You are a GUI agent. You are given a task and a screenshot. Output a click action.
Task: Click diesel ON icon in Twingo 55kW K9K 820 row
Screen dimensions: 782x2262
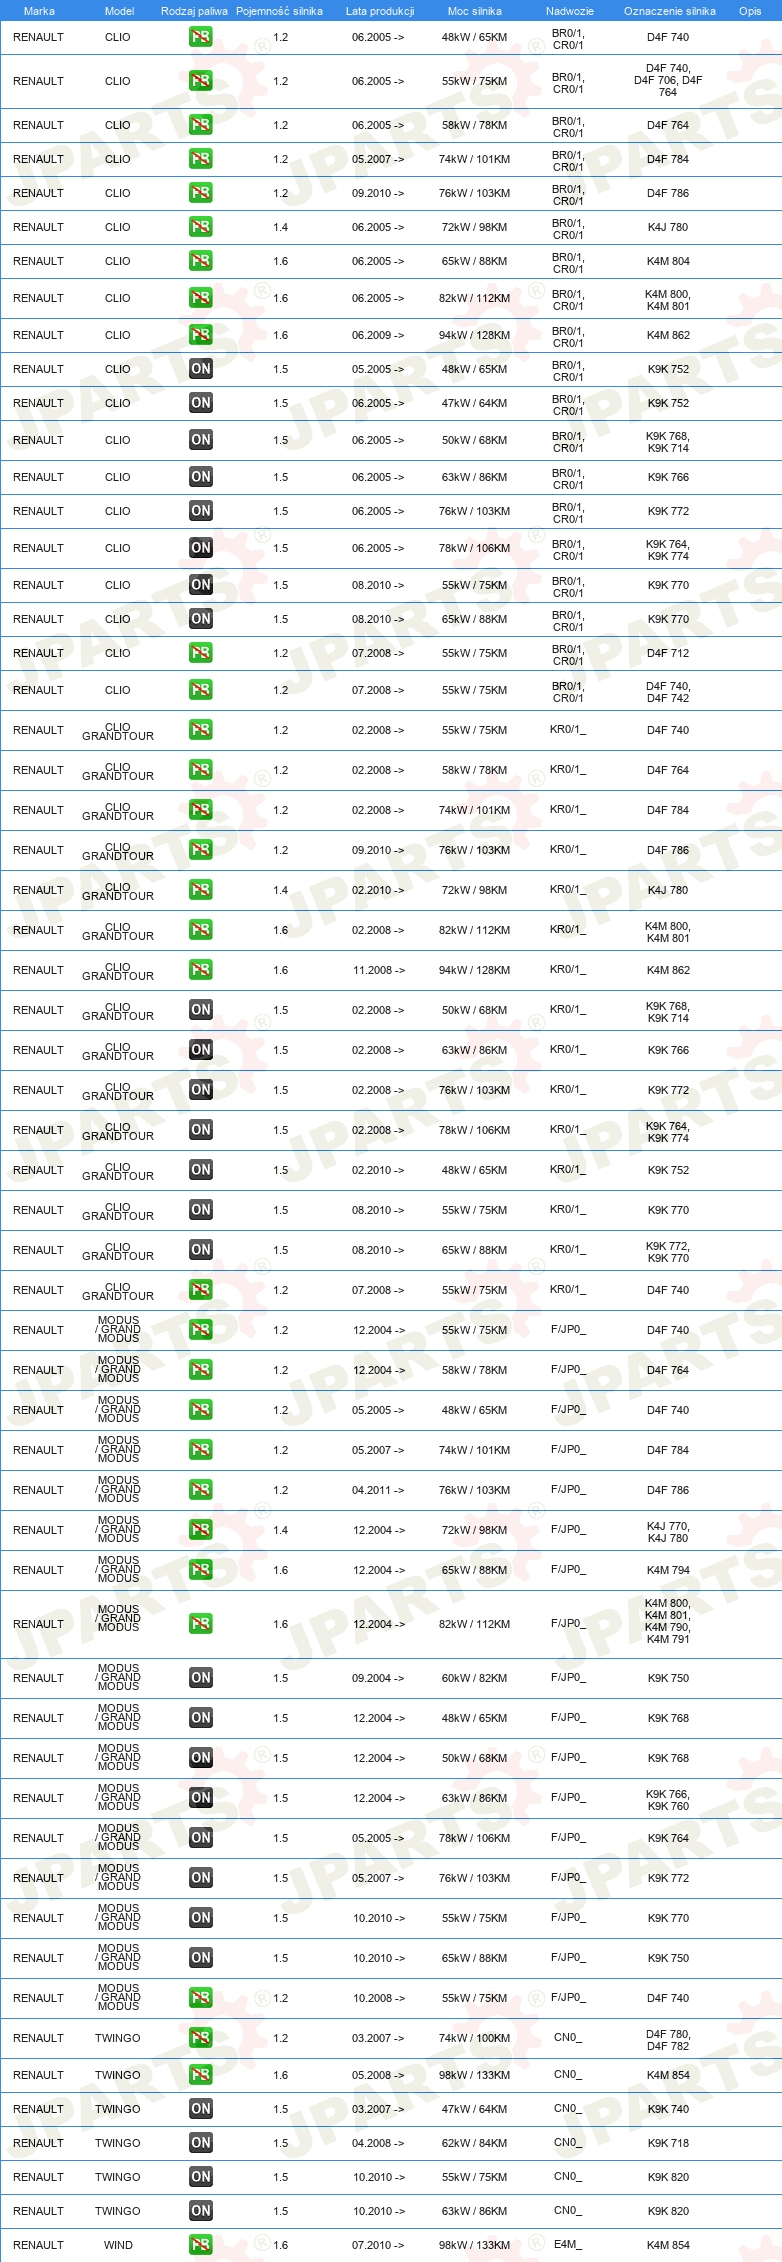201,2177
